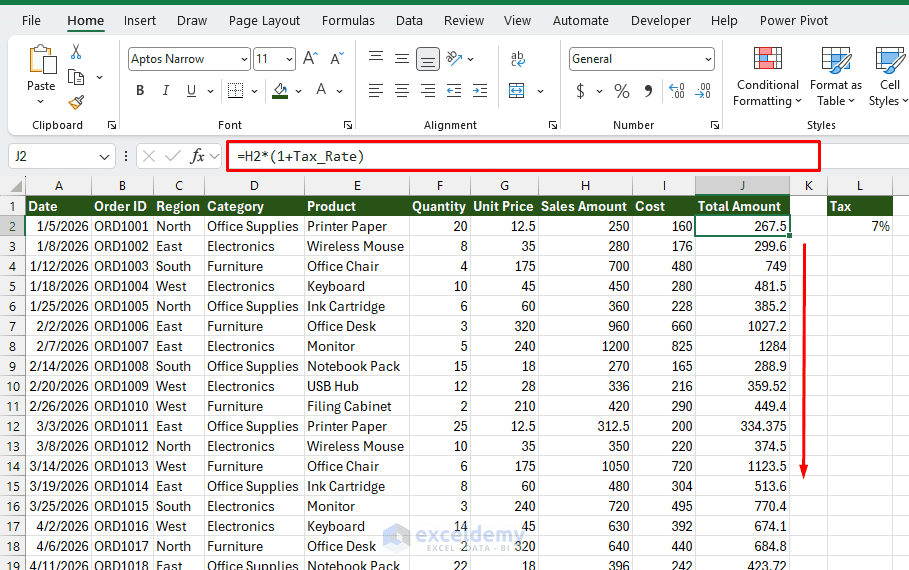Viewport: 909px width, 570px height.
Task: Open Format as Table gallery
Action: coord(835,77)
